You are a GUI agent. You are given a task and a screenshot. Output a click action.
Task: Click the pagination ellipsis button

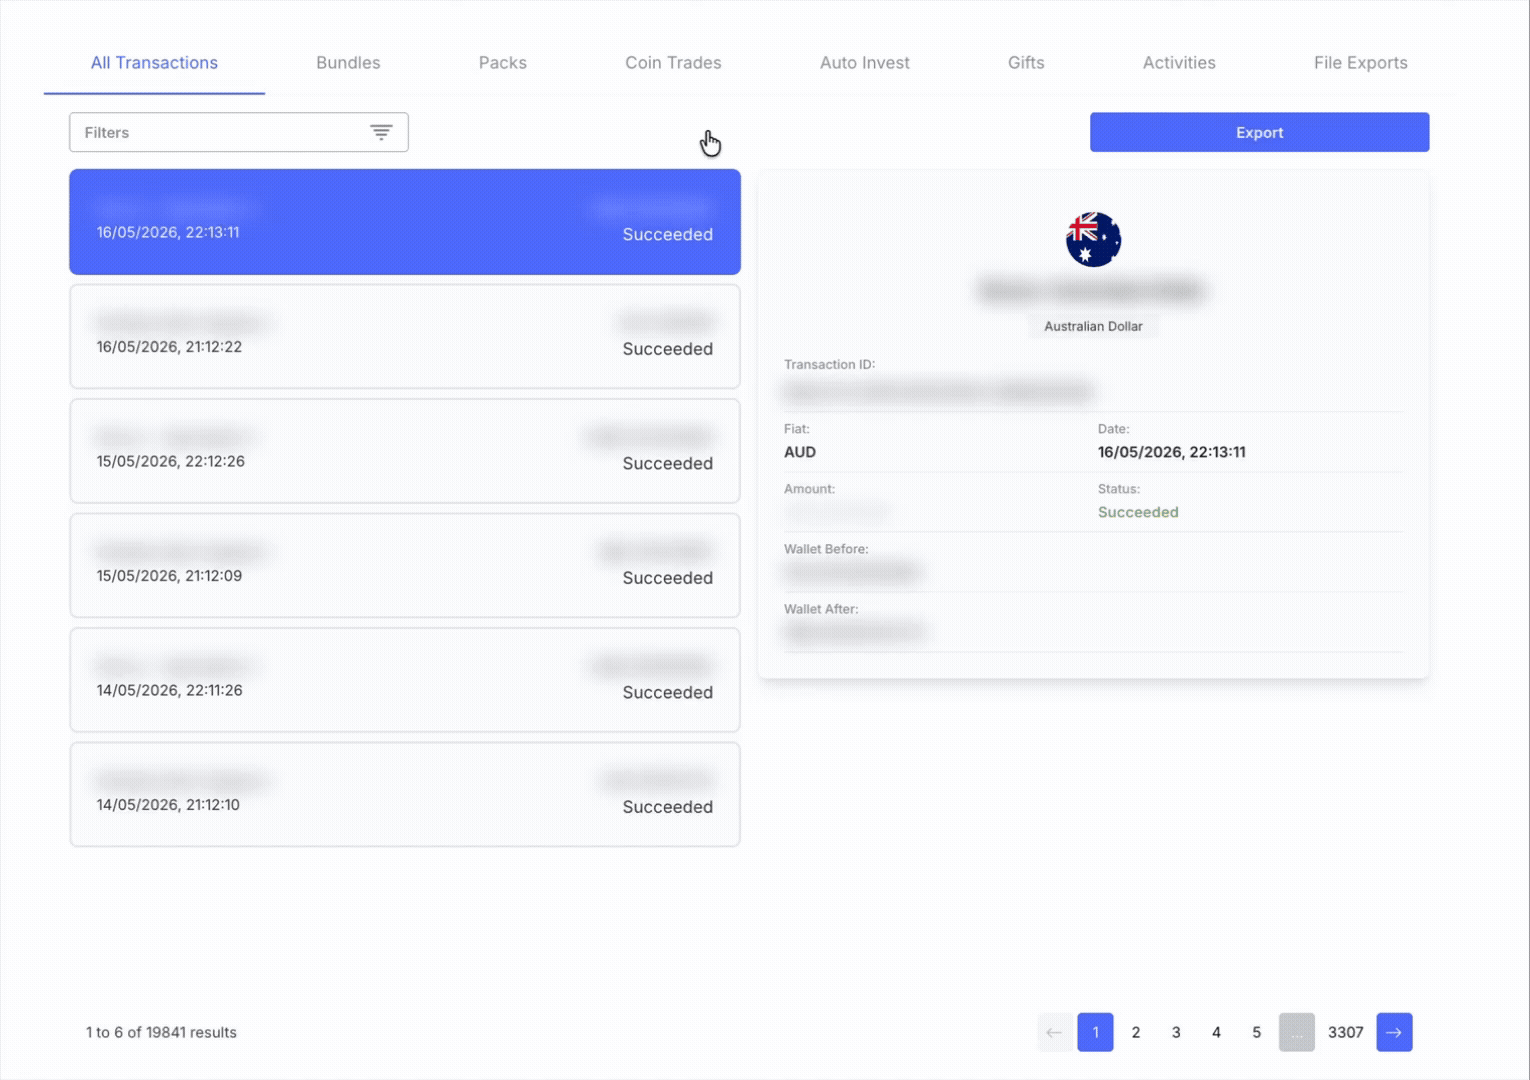(1297, 1032)
